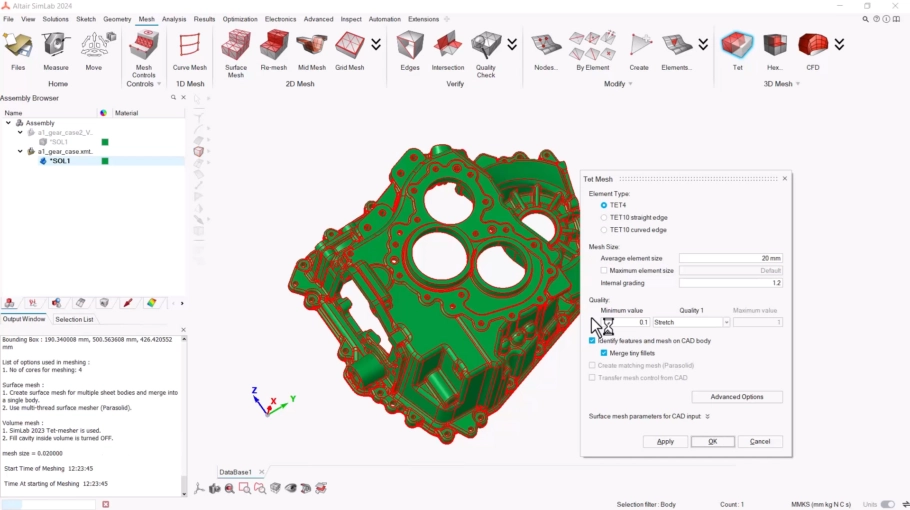Click the Internal grading field

click(x=731, y=283)
